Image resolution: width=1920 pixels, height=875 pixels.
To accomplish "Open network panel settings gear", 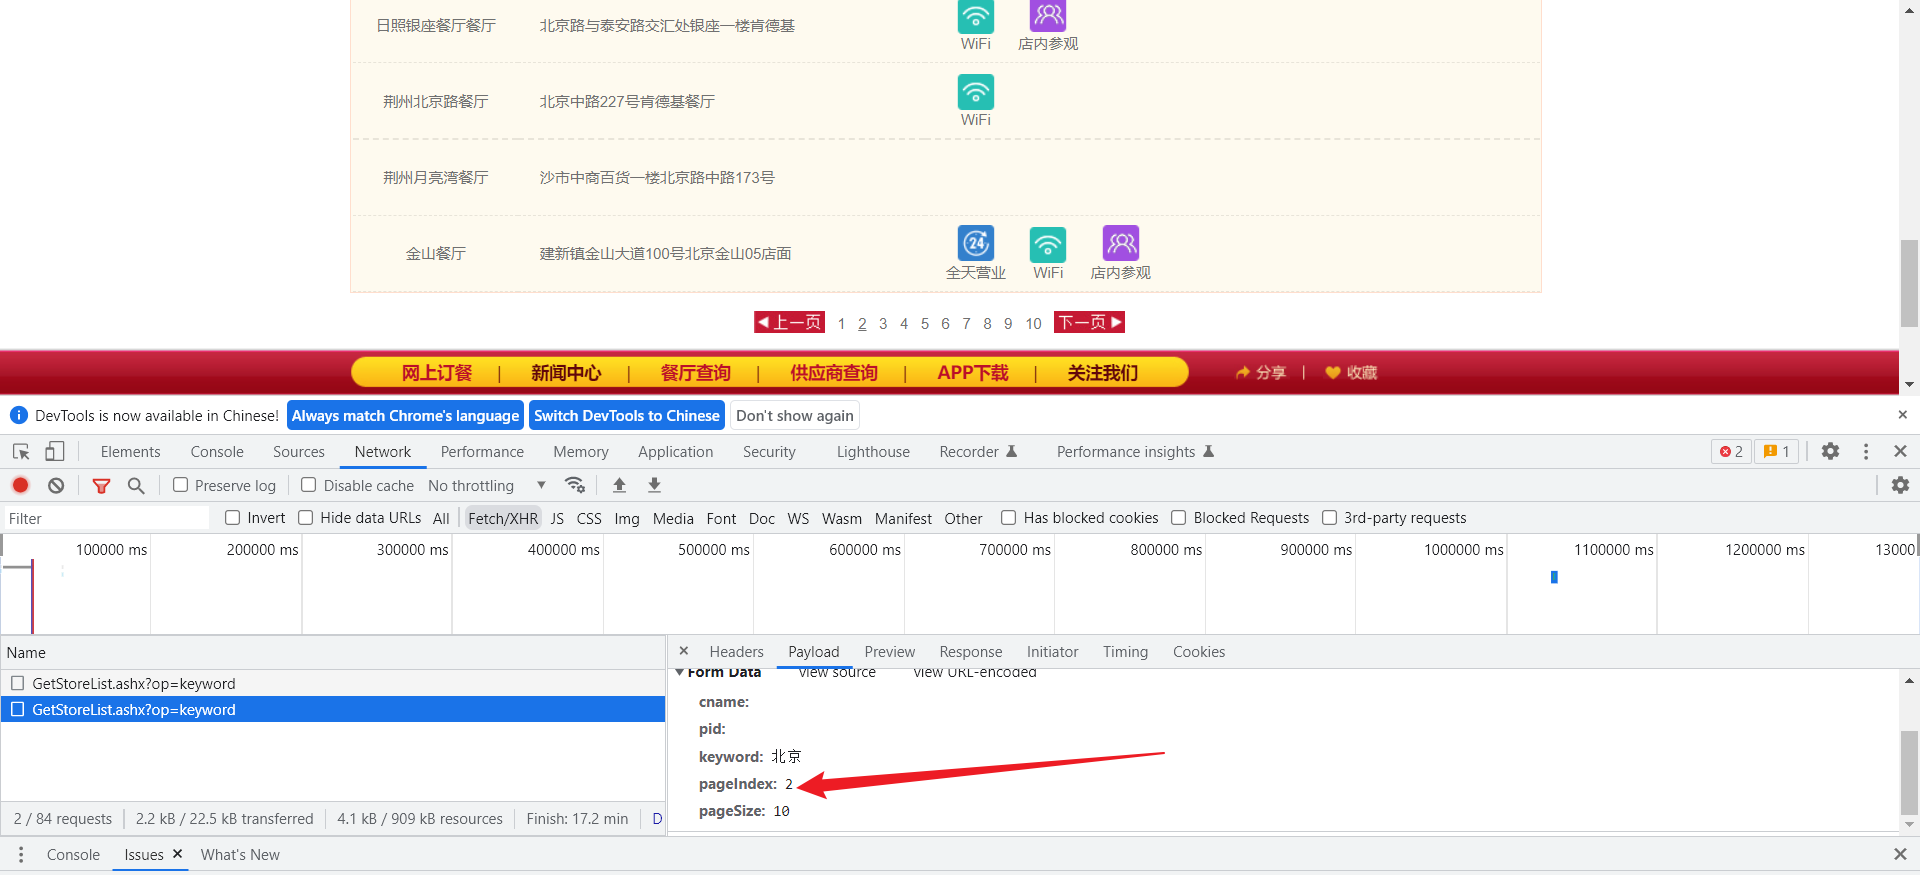I will 1900,485.
